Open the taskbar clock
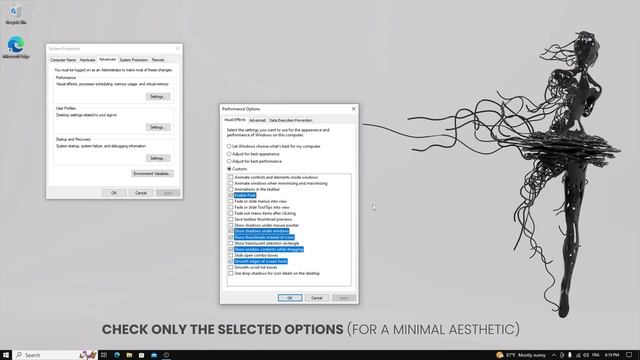 [612, 355]
